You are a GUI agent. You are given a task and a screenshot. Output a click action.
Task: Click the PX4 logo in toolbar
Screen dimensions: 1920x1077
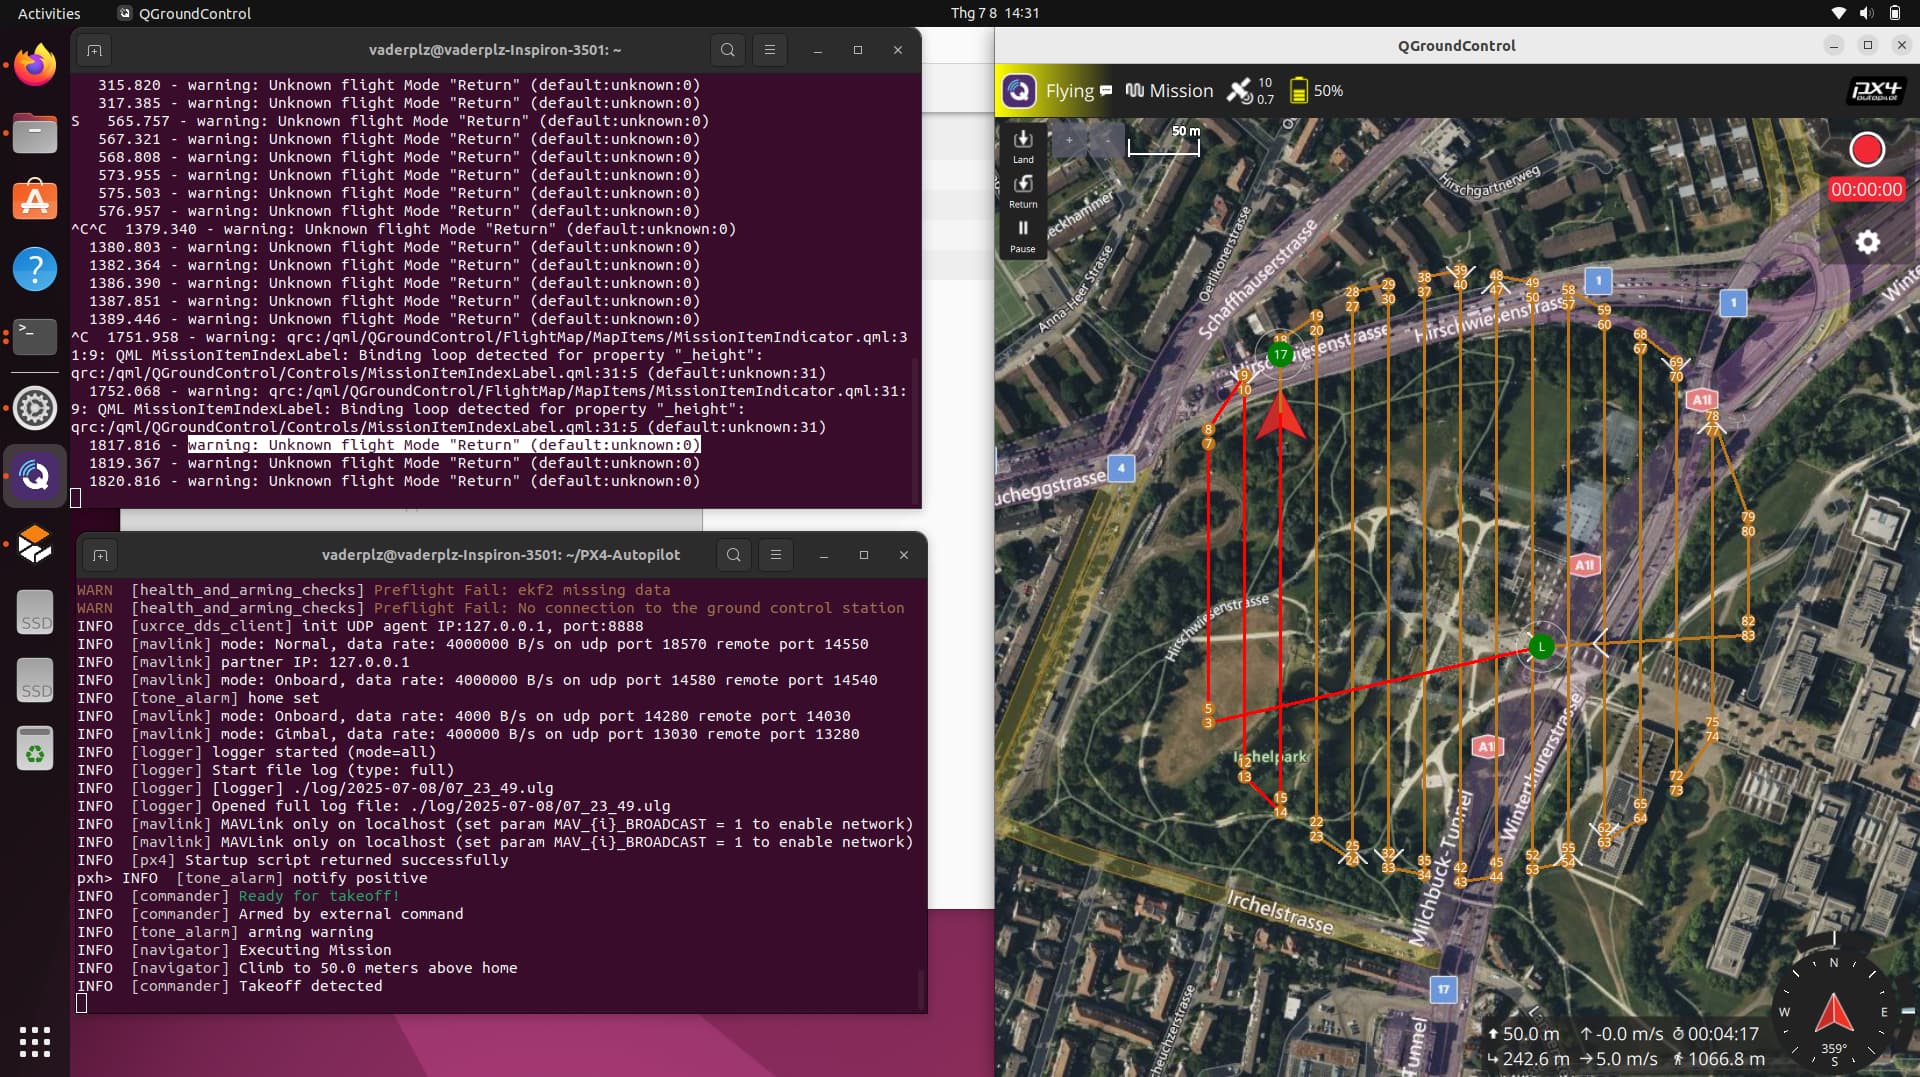click(1877, 91)
